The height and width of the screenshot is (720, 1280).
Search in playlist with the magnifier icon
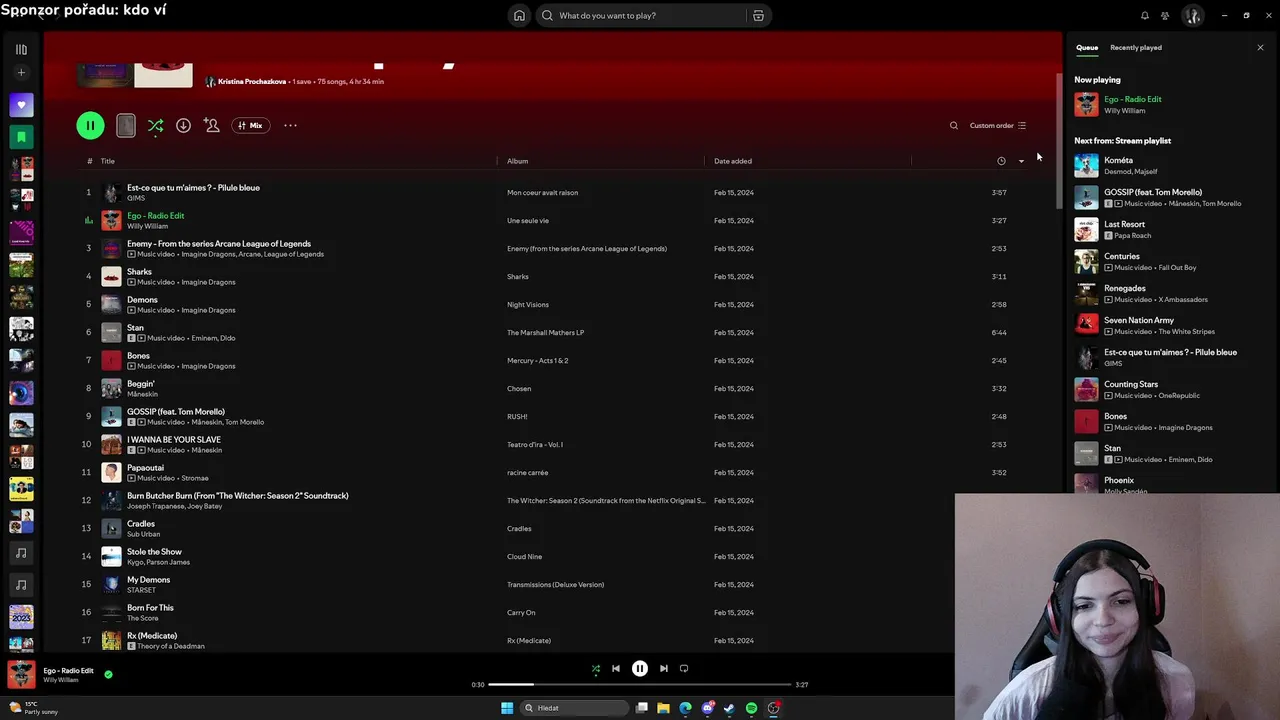953,125
